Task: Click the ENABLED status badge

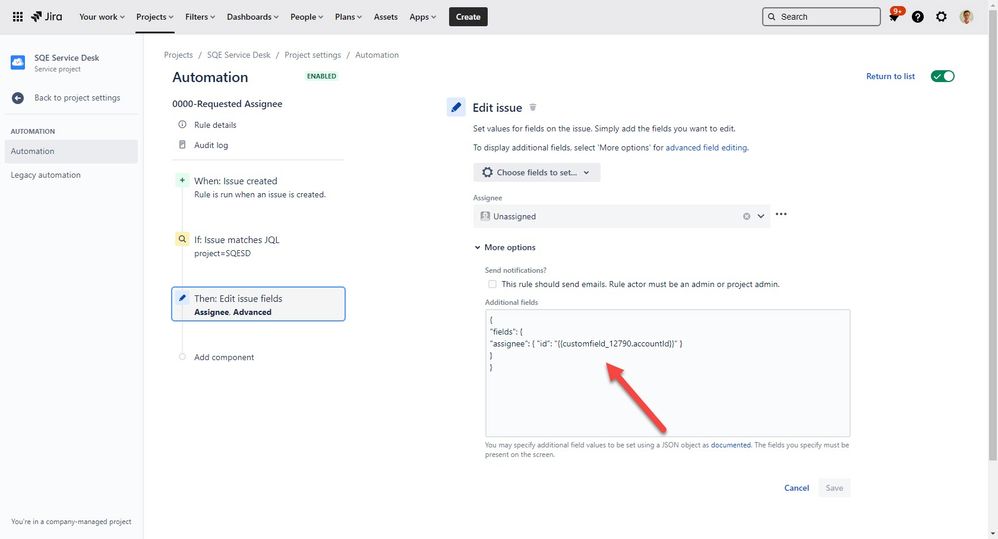Action: pyautogui.click(x=321, y=76)
